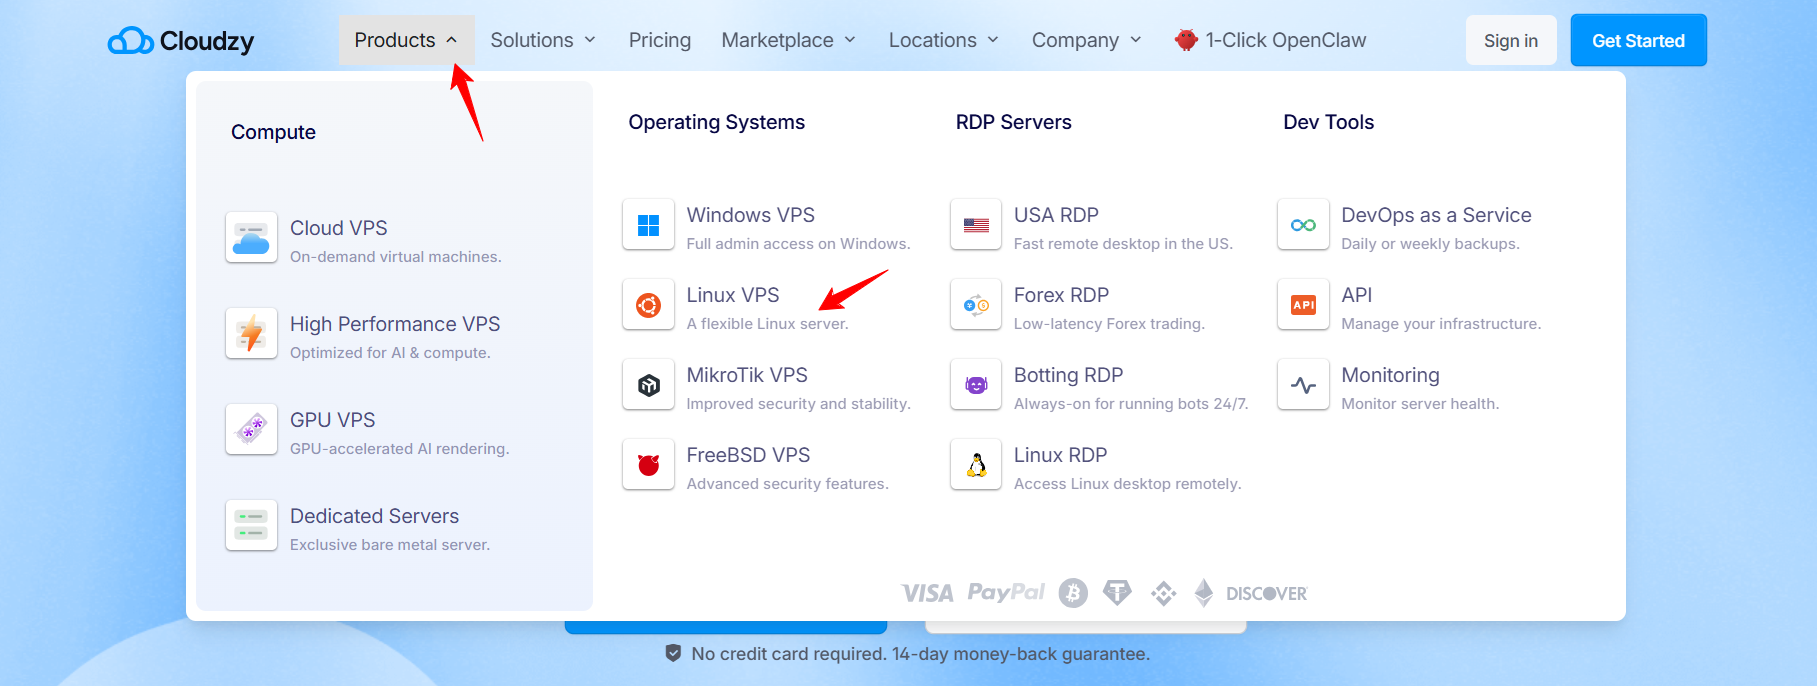
Task: Click the Sign in button
Action: (1511, 40)
